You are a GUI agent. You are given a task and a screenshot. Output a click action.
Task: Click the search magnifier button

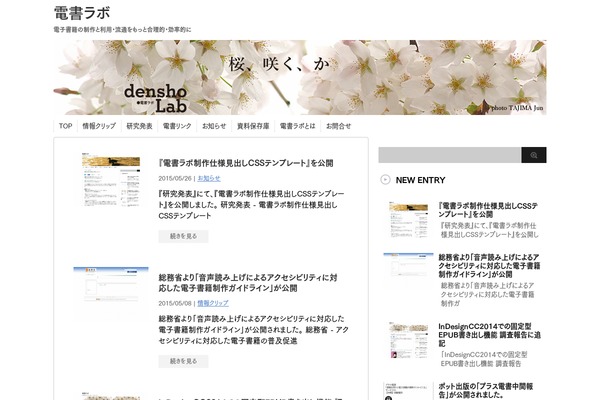(x=533, y=155)
